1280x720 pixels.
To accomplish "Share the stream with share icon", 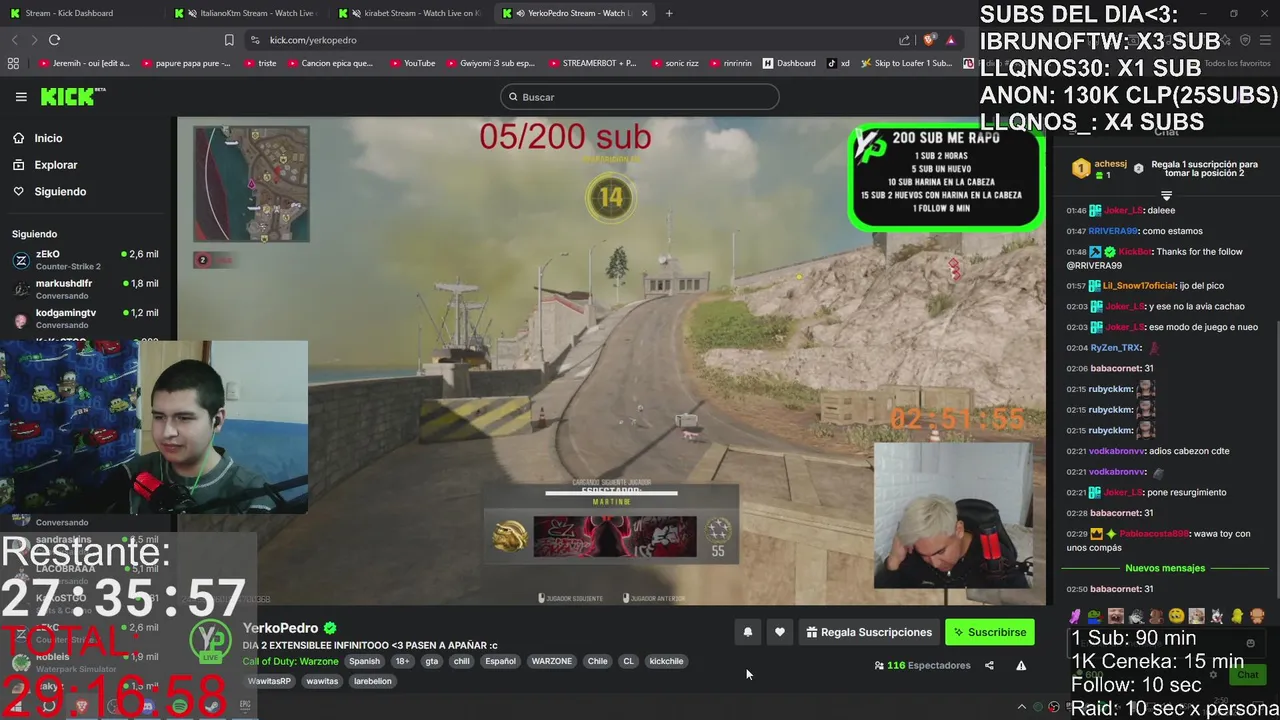I will pos(989,665).
